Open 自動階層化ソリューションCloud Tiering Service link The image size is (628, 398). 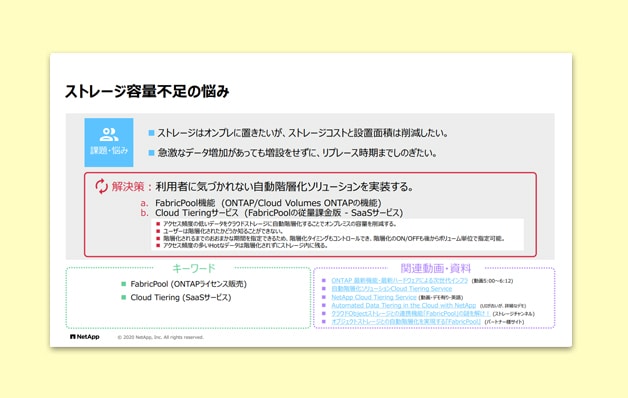pos(391,289)
